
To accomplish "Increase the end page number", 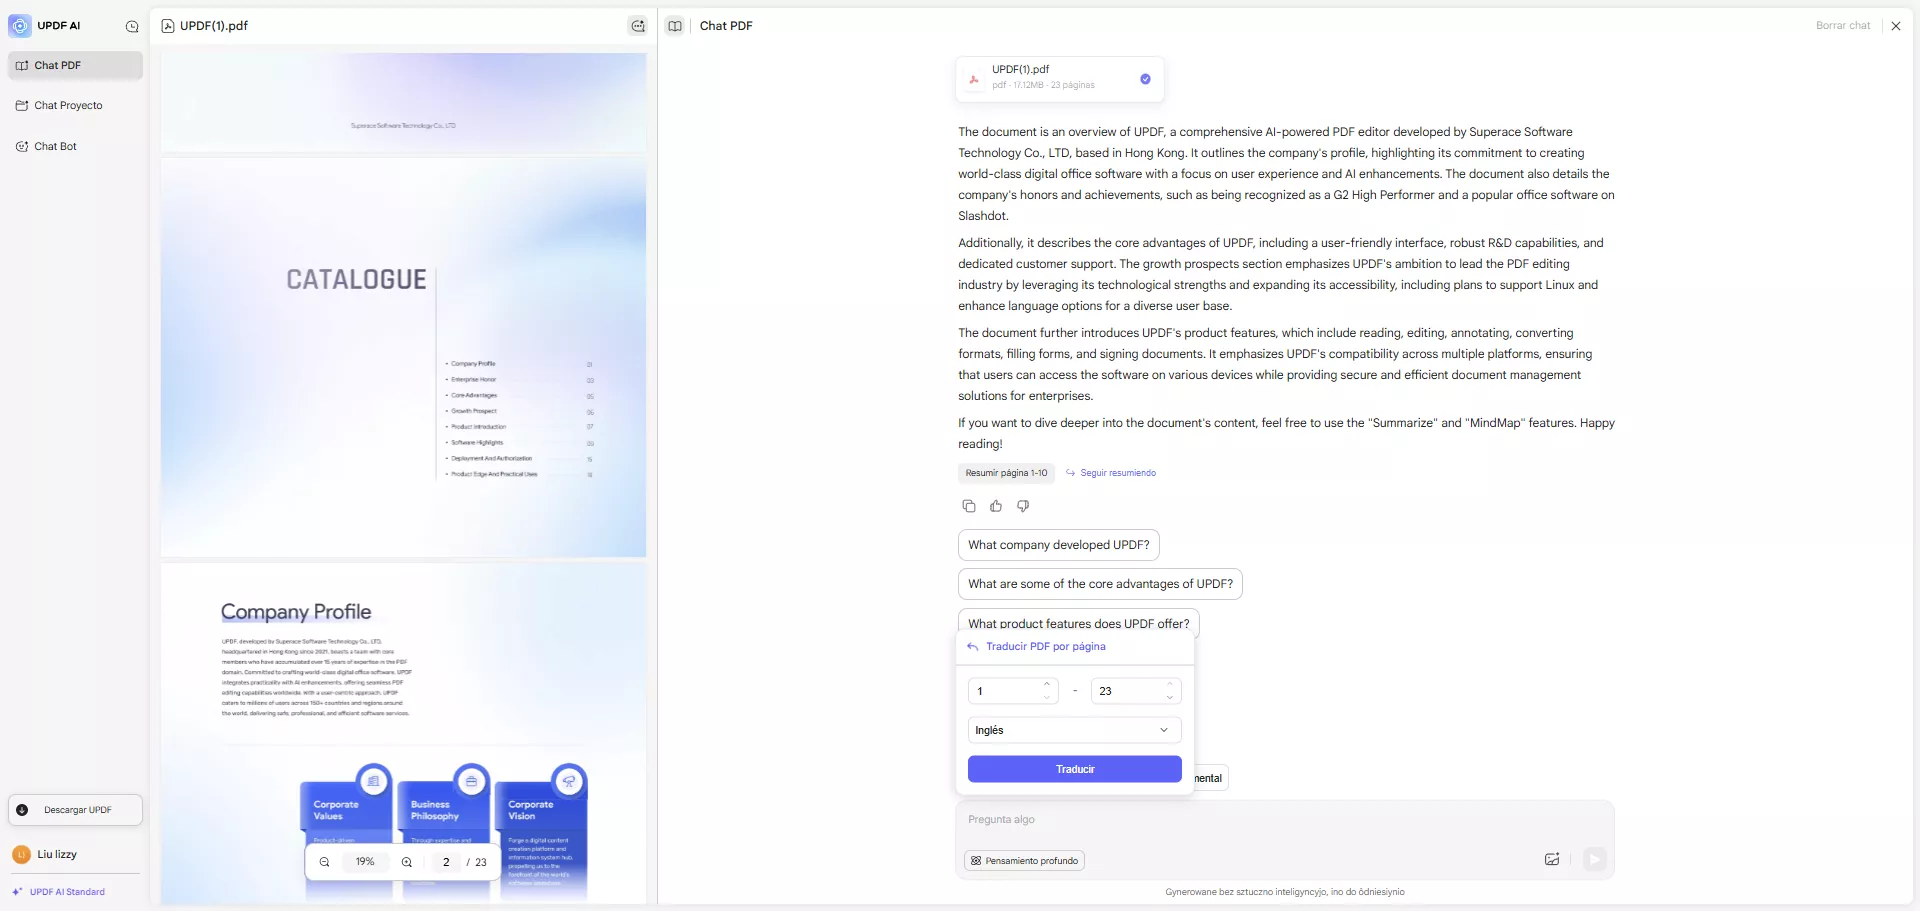I will [1170, 684].
